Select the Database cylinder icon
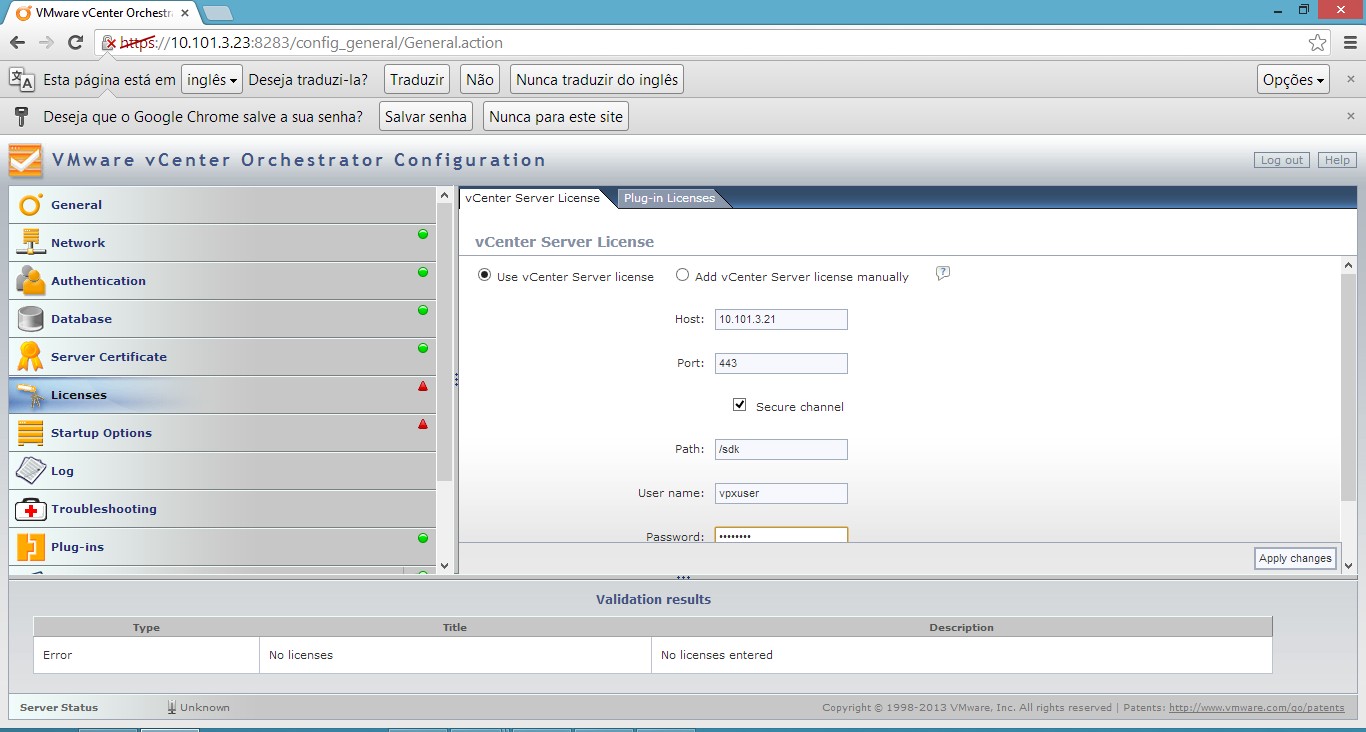 (31, 319)
